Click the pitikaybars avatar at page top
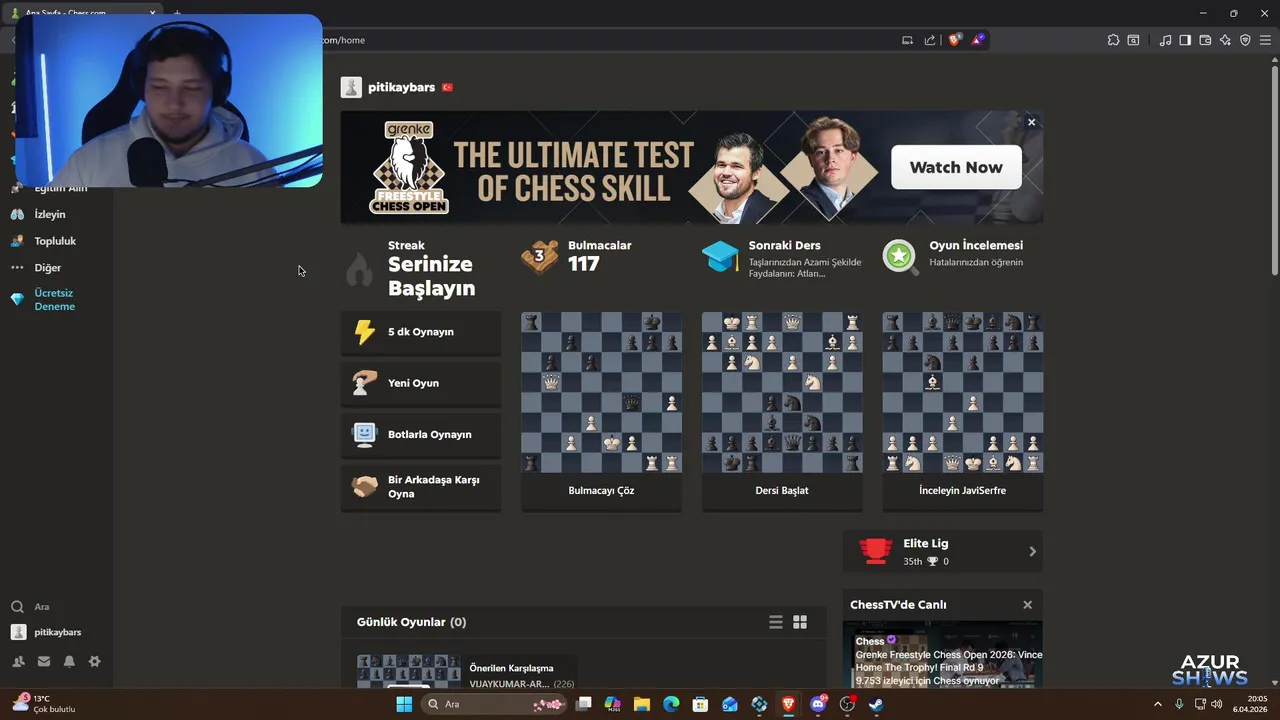1280x720 pixels. coord(351,87)
